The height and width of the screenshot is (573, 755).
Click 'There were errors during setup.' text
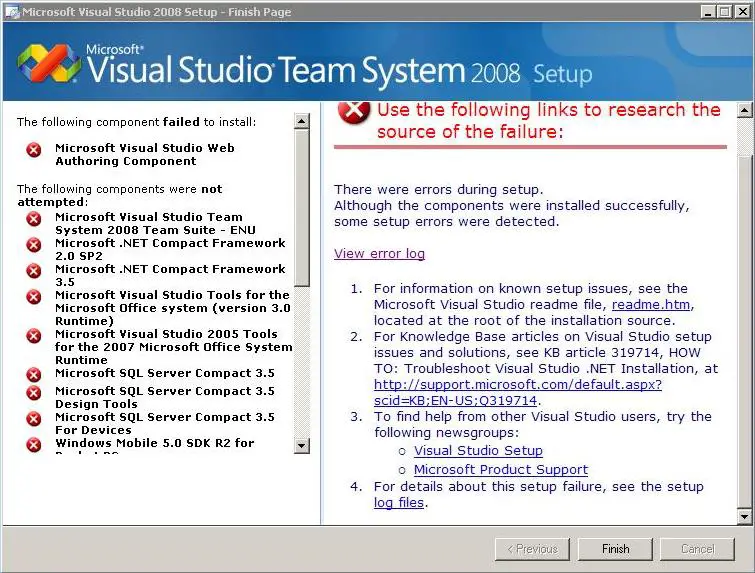pyautogui.click(x=439, y=189)
